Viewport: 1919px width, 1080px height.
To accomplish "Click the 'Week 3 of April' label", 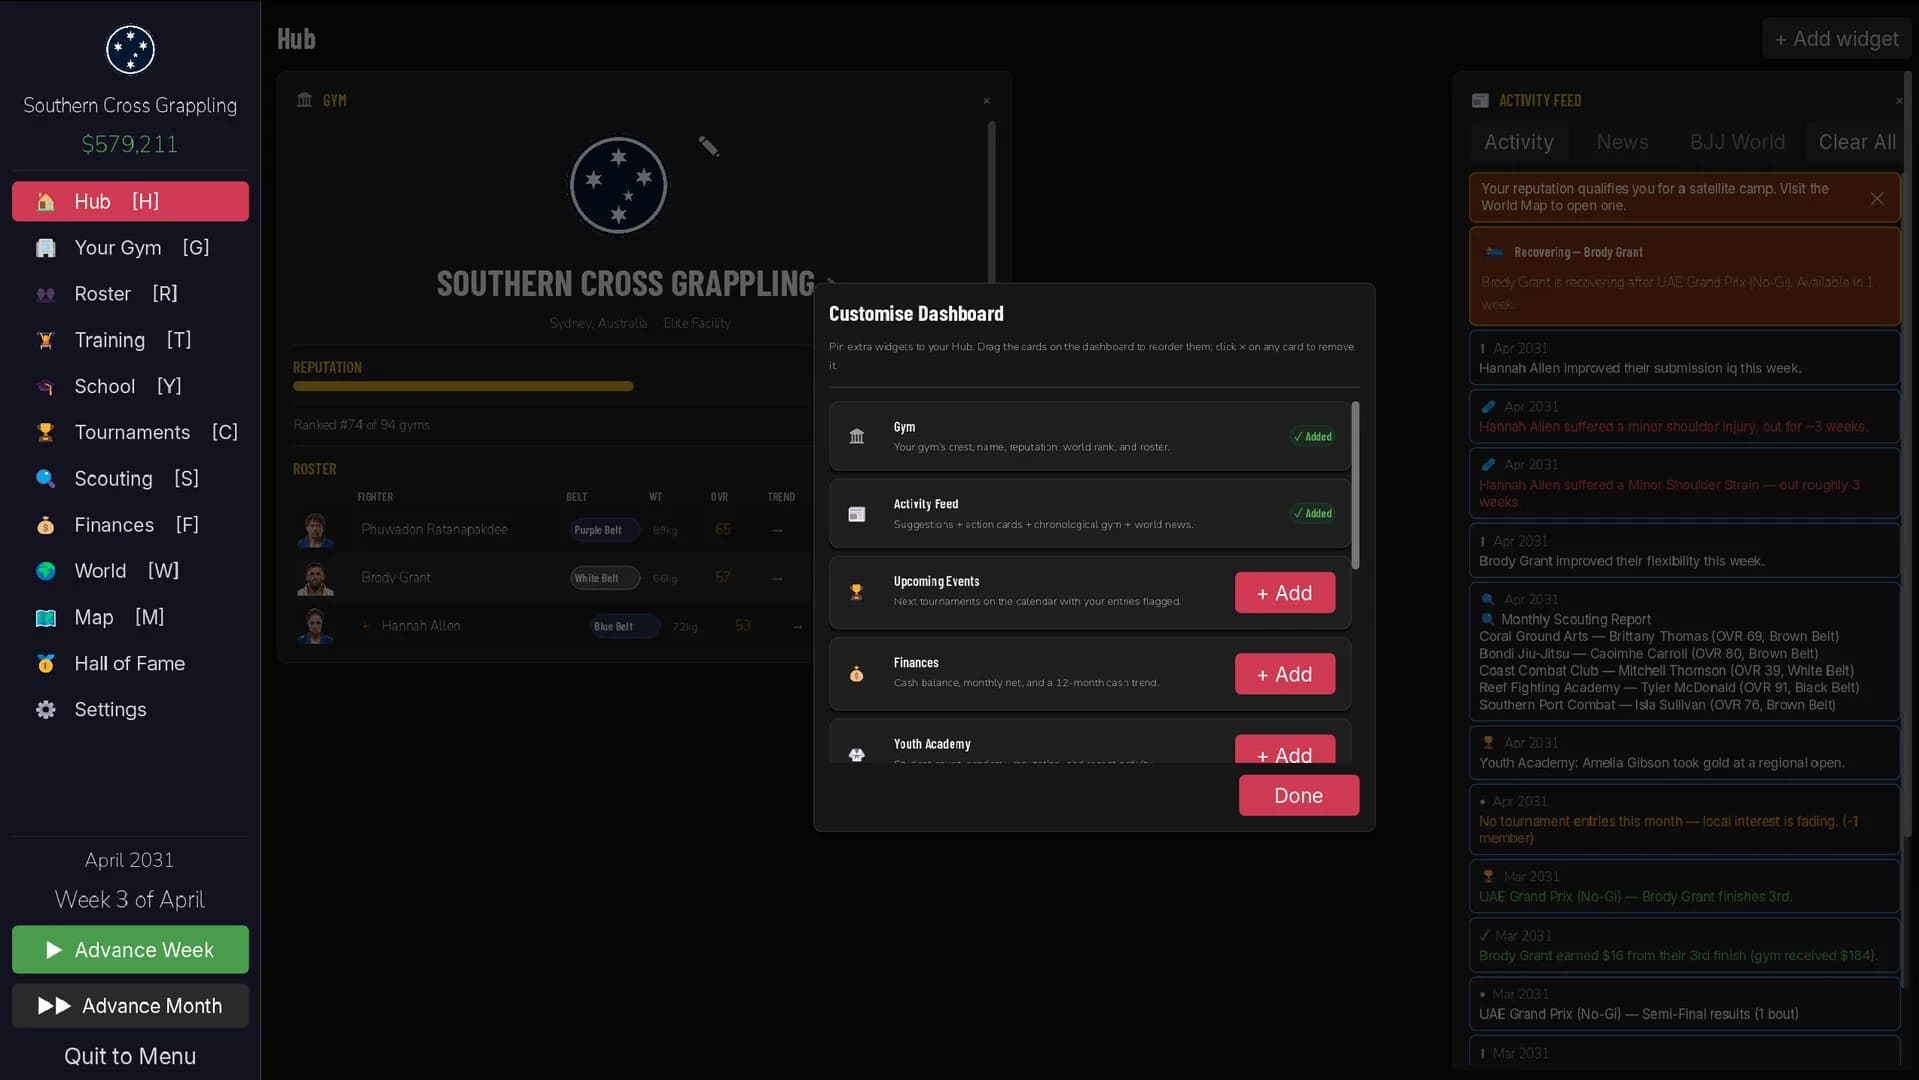I will (x=130, y=900).
